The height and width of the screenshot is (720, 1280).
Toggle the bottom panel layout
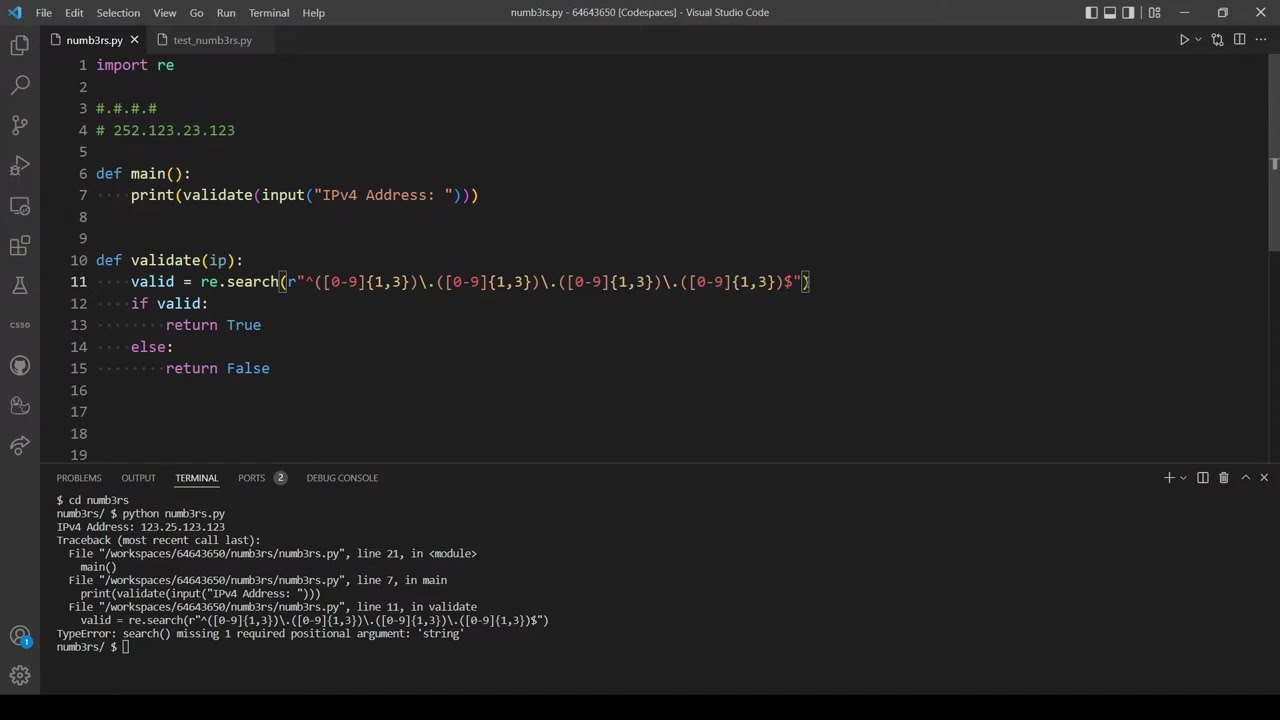coord(1110,13)
